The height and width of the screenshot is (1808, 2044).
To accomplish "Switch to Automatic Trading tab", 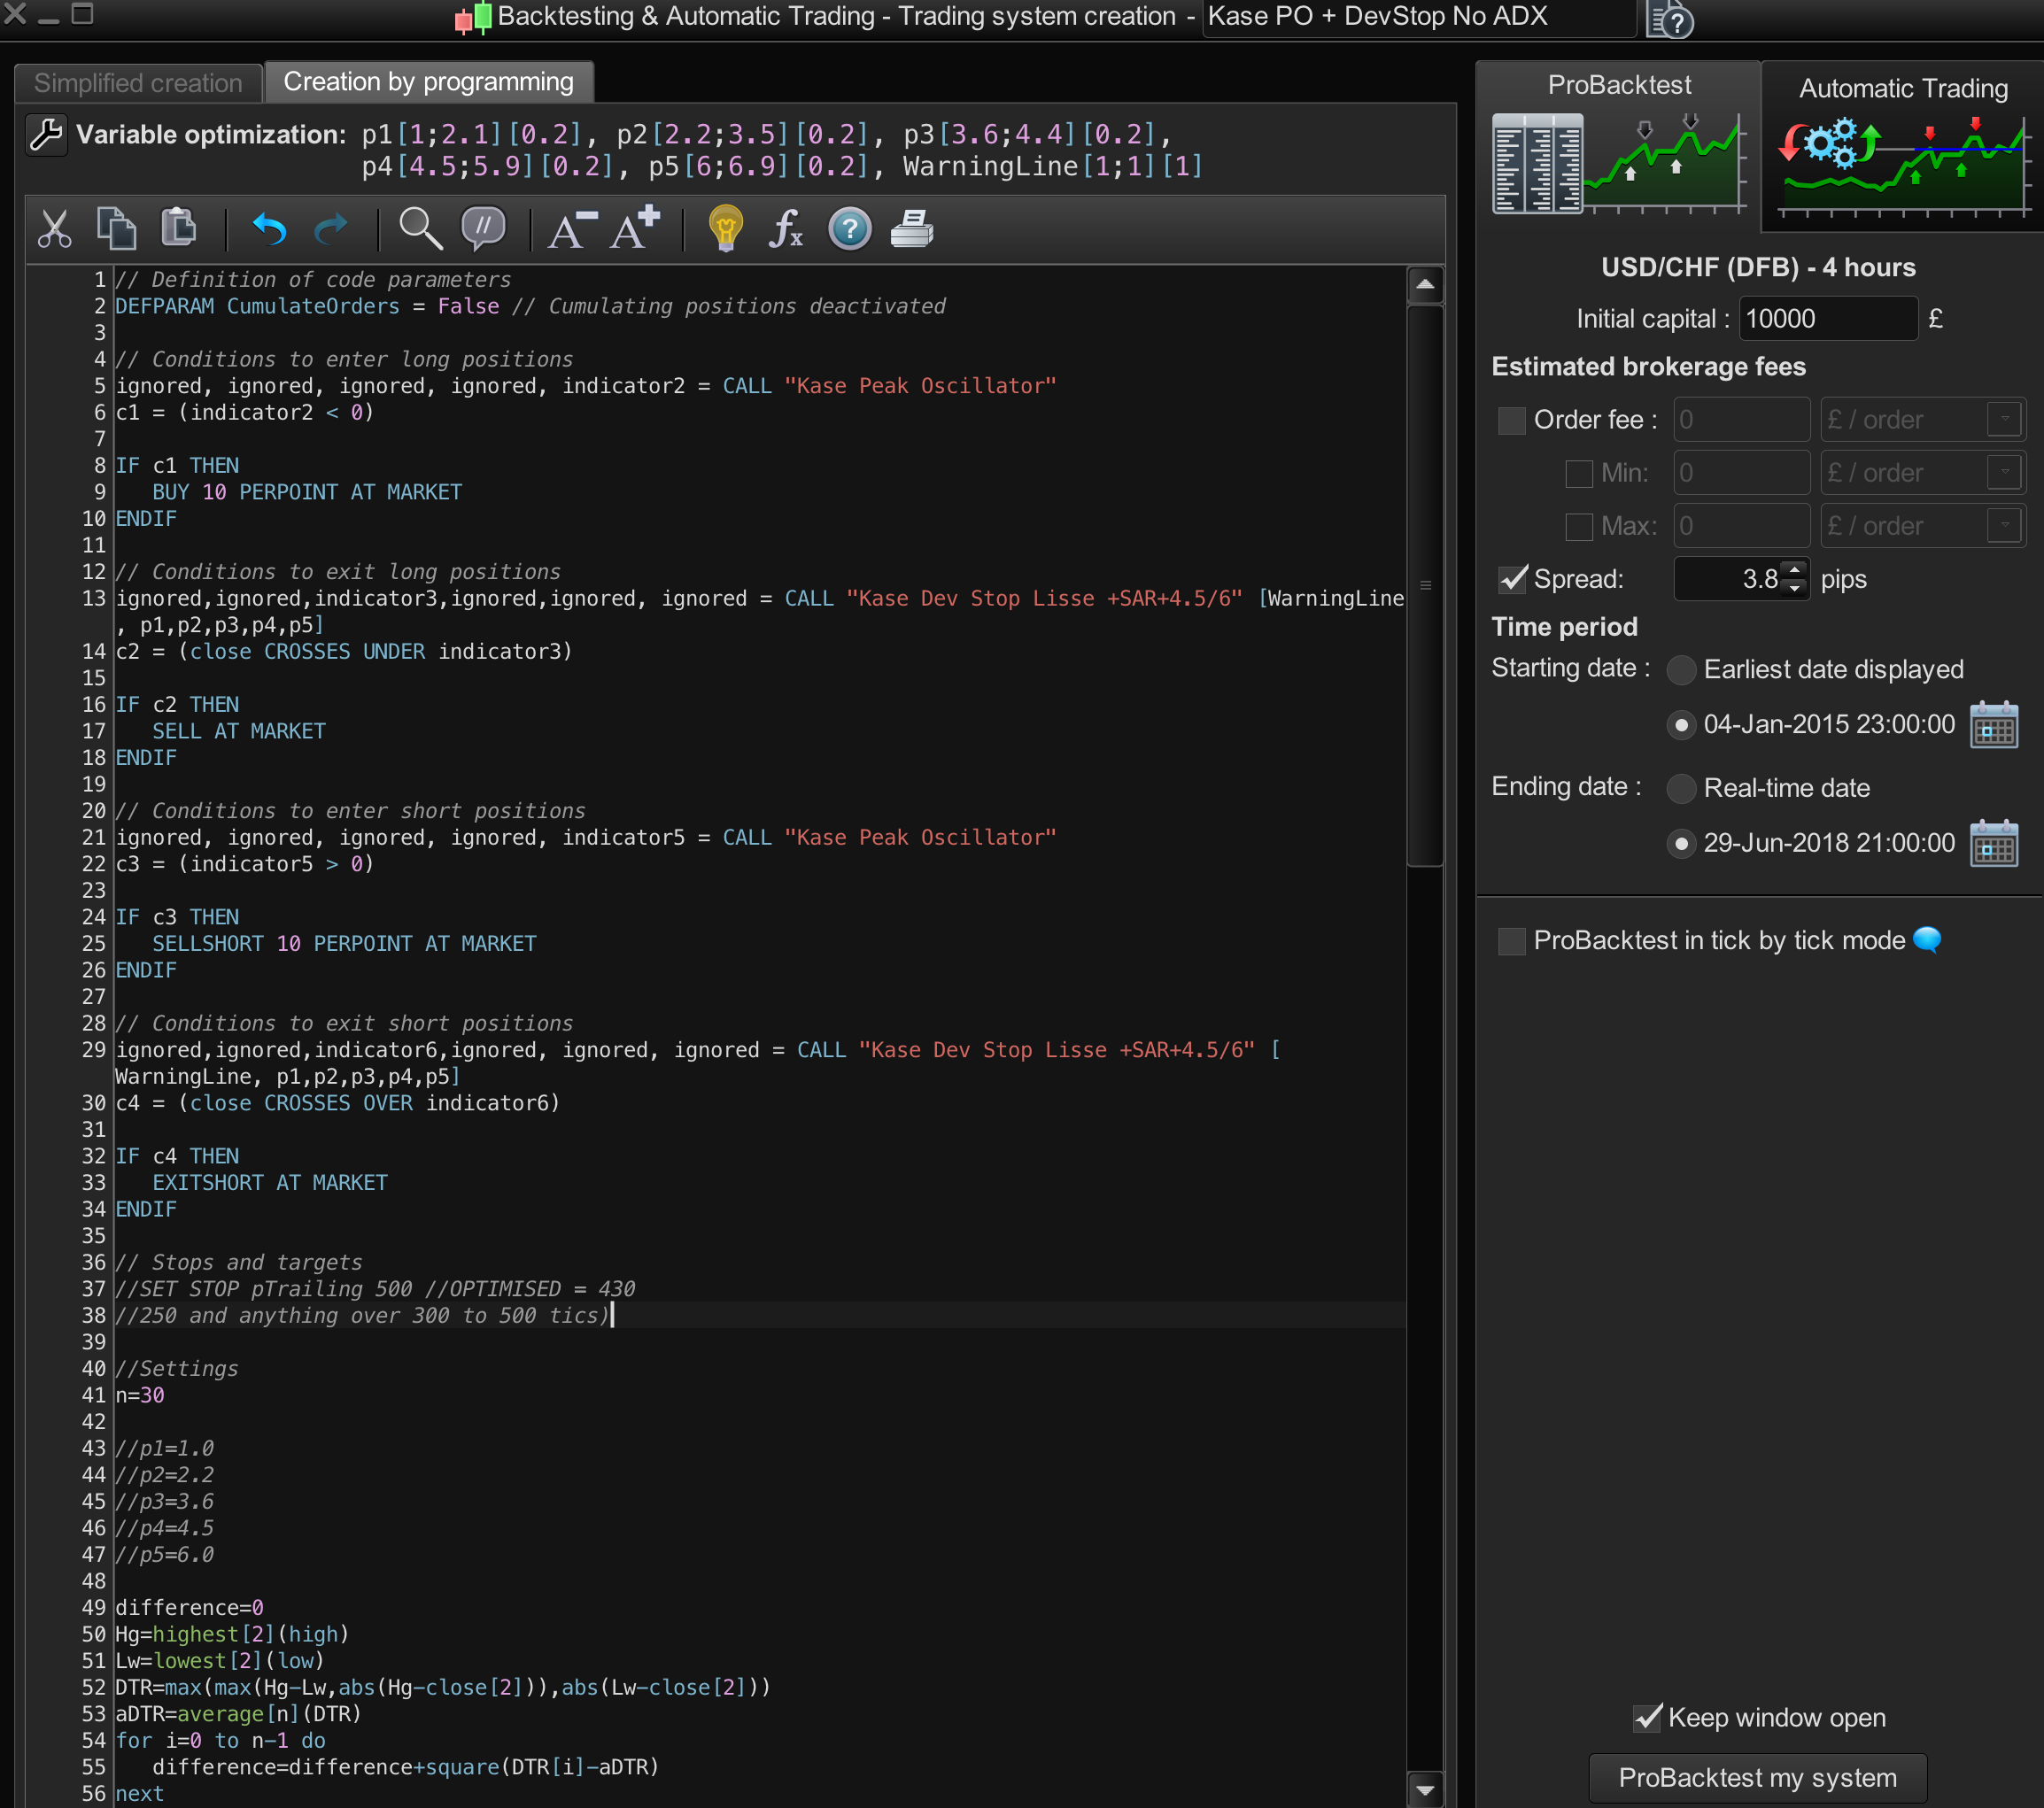I will 1902,88.
